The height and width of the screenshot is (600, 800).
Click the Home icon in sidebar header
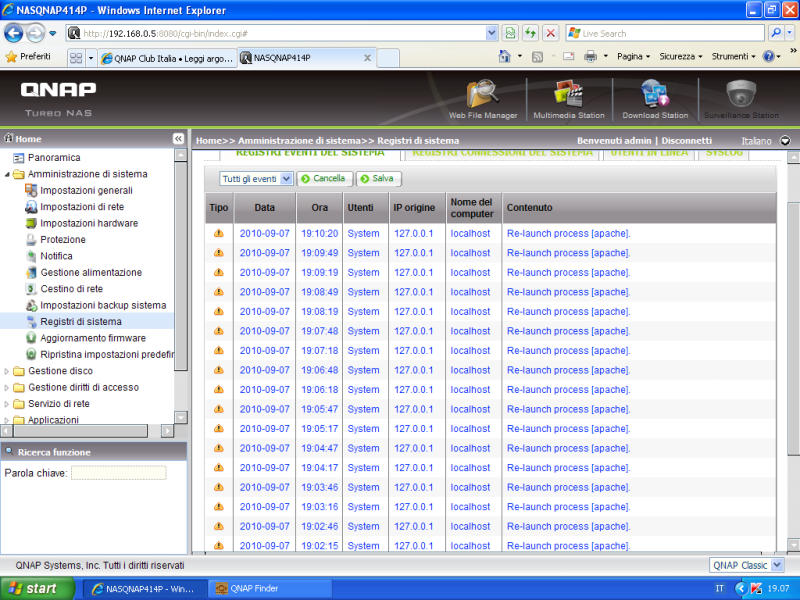[x=9, y=139]
